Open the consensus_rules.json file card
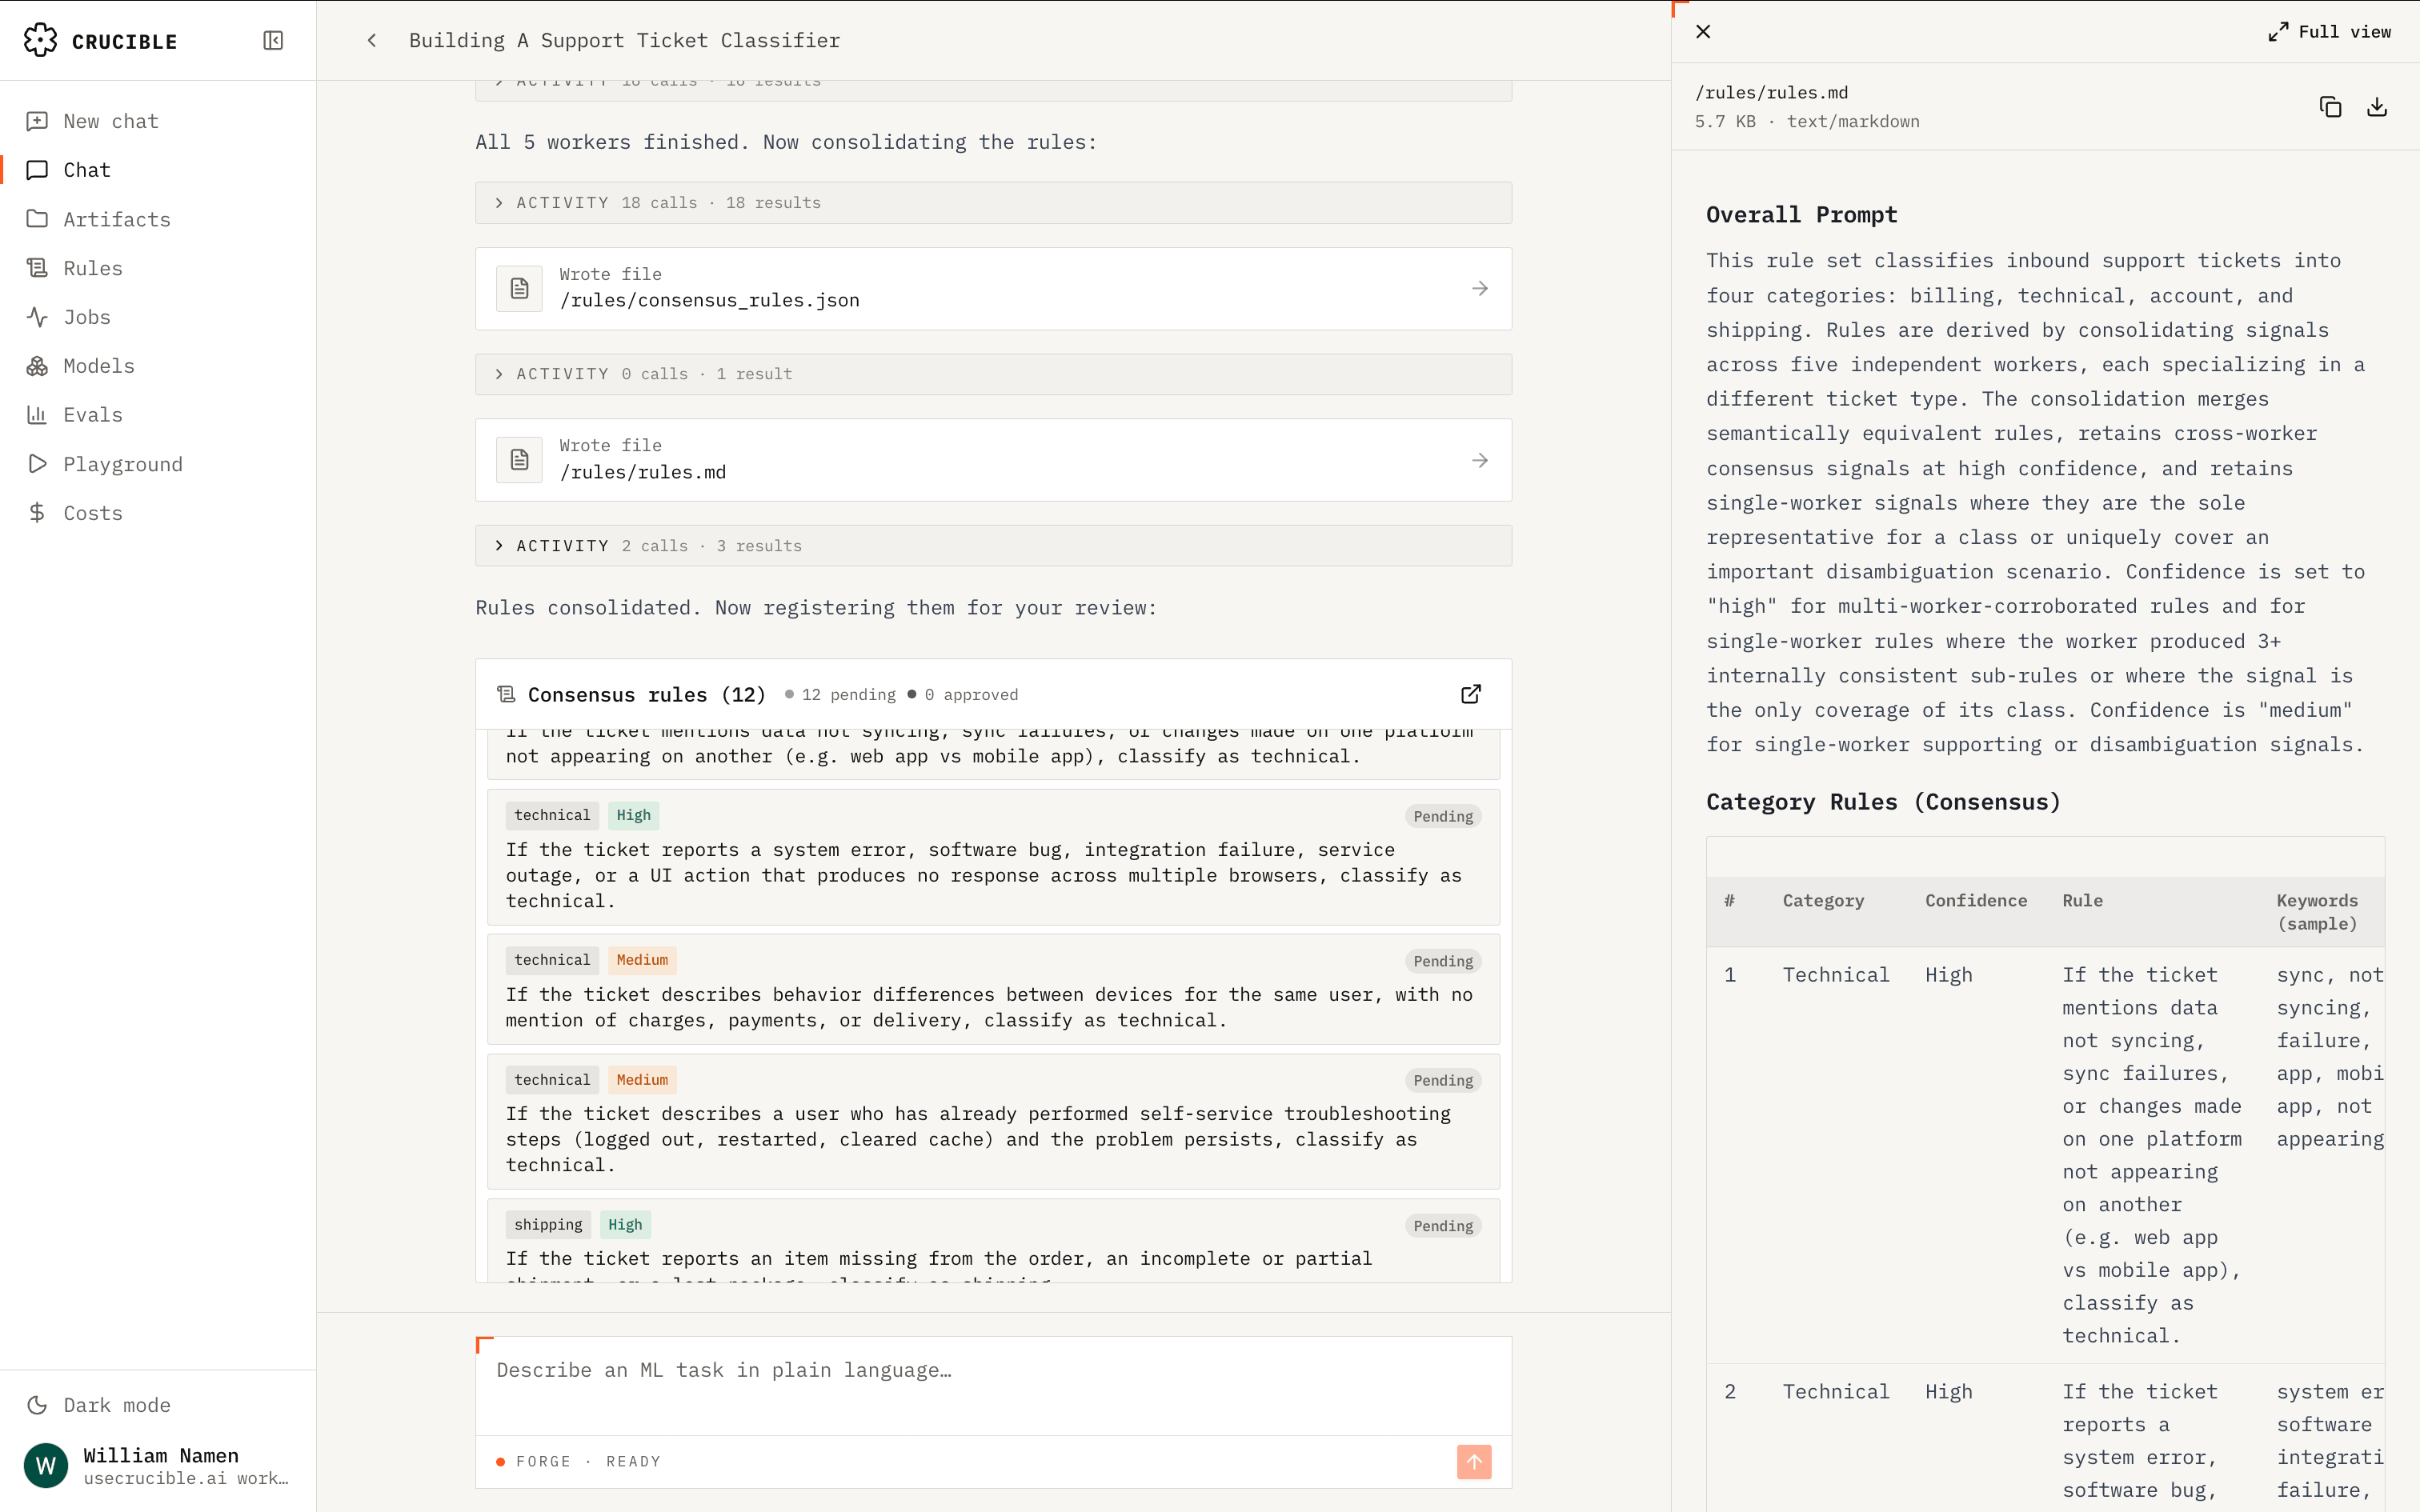The image size is (2420, 1512). 993,288
